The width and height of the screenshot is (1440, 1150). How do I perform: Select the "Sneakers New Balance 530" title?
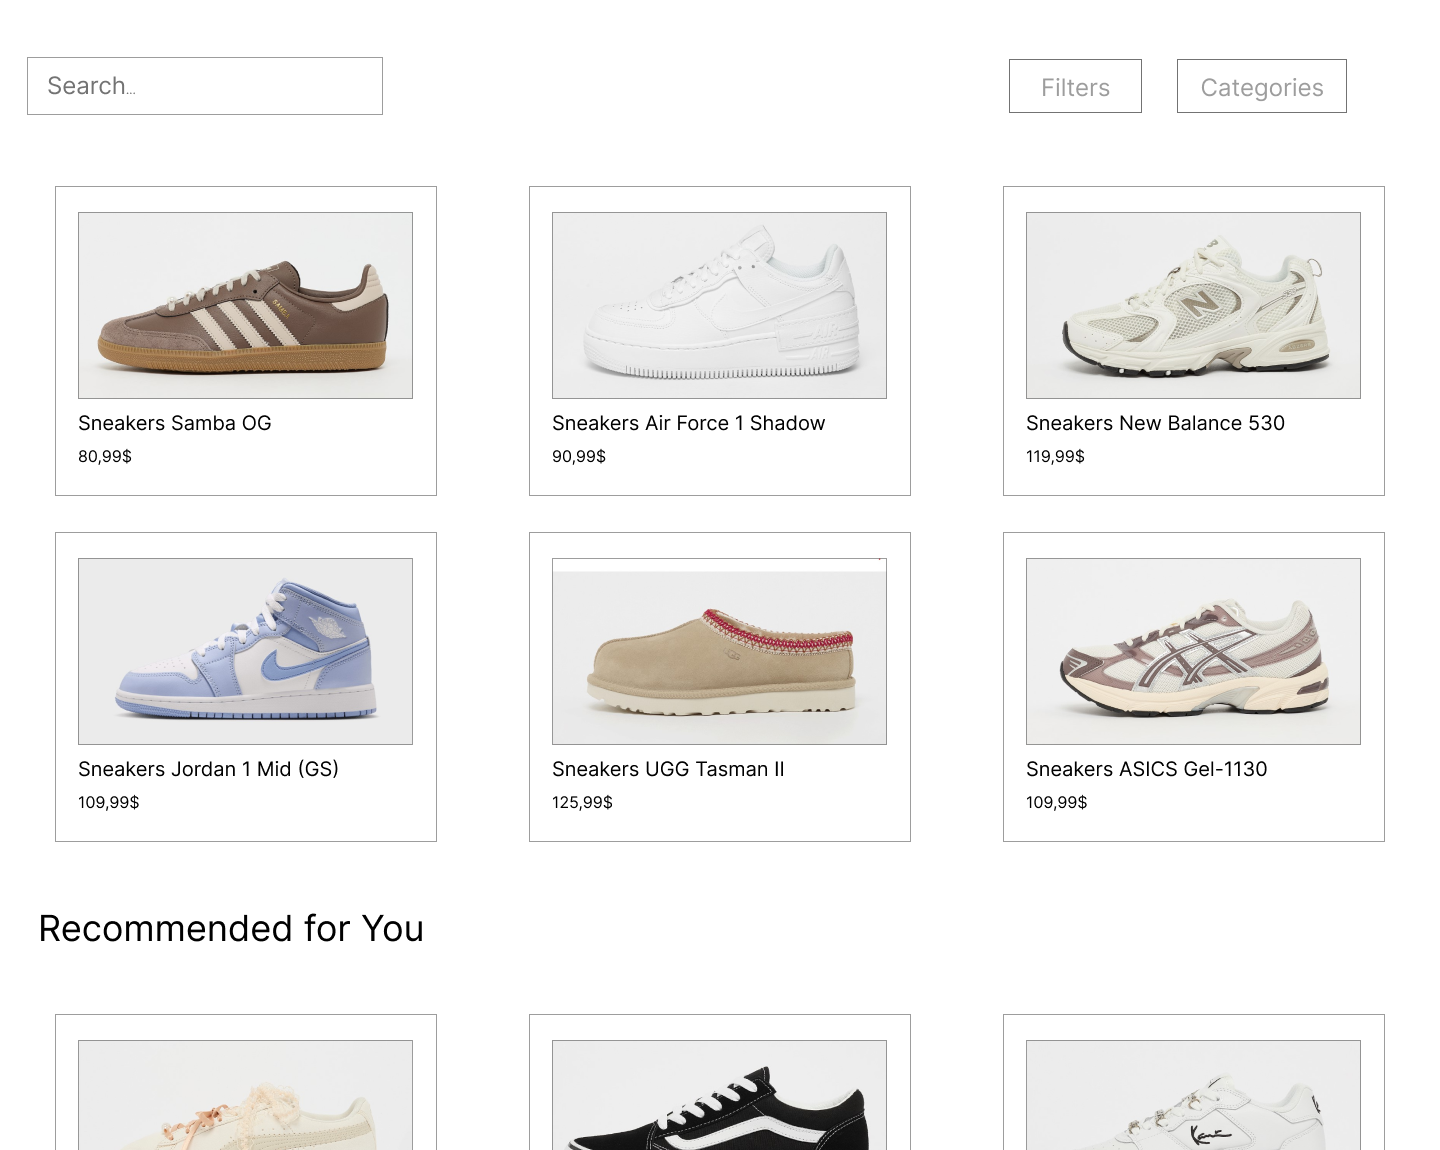1155,423
